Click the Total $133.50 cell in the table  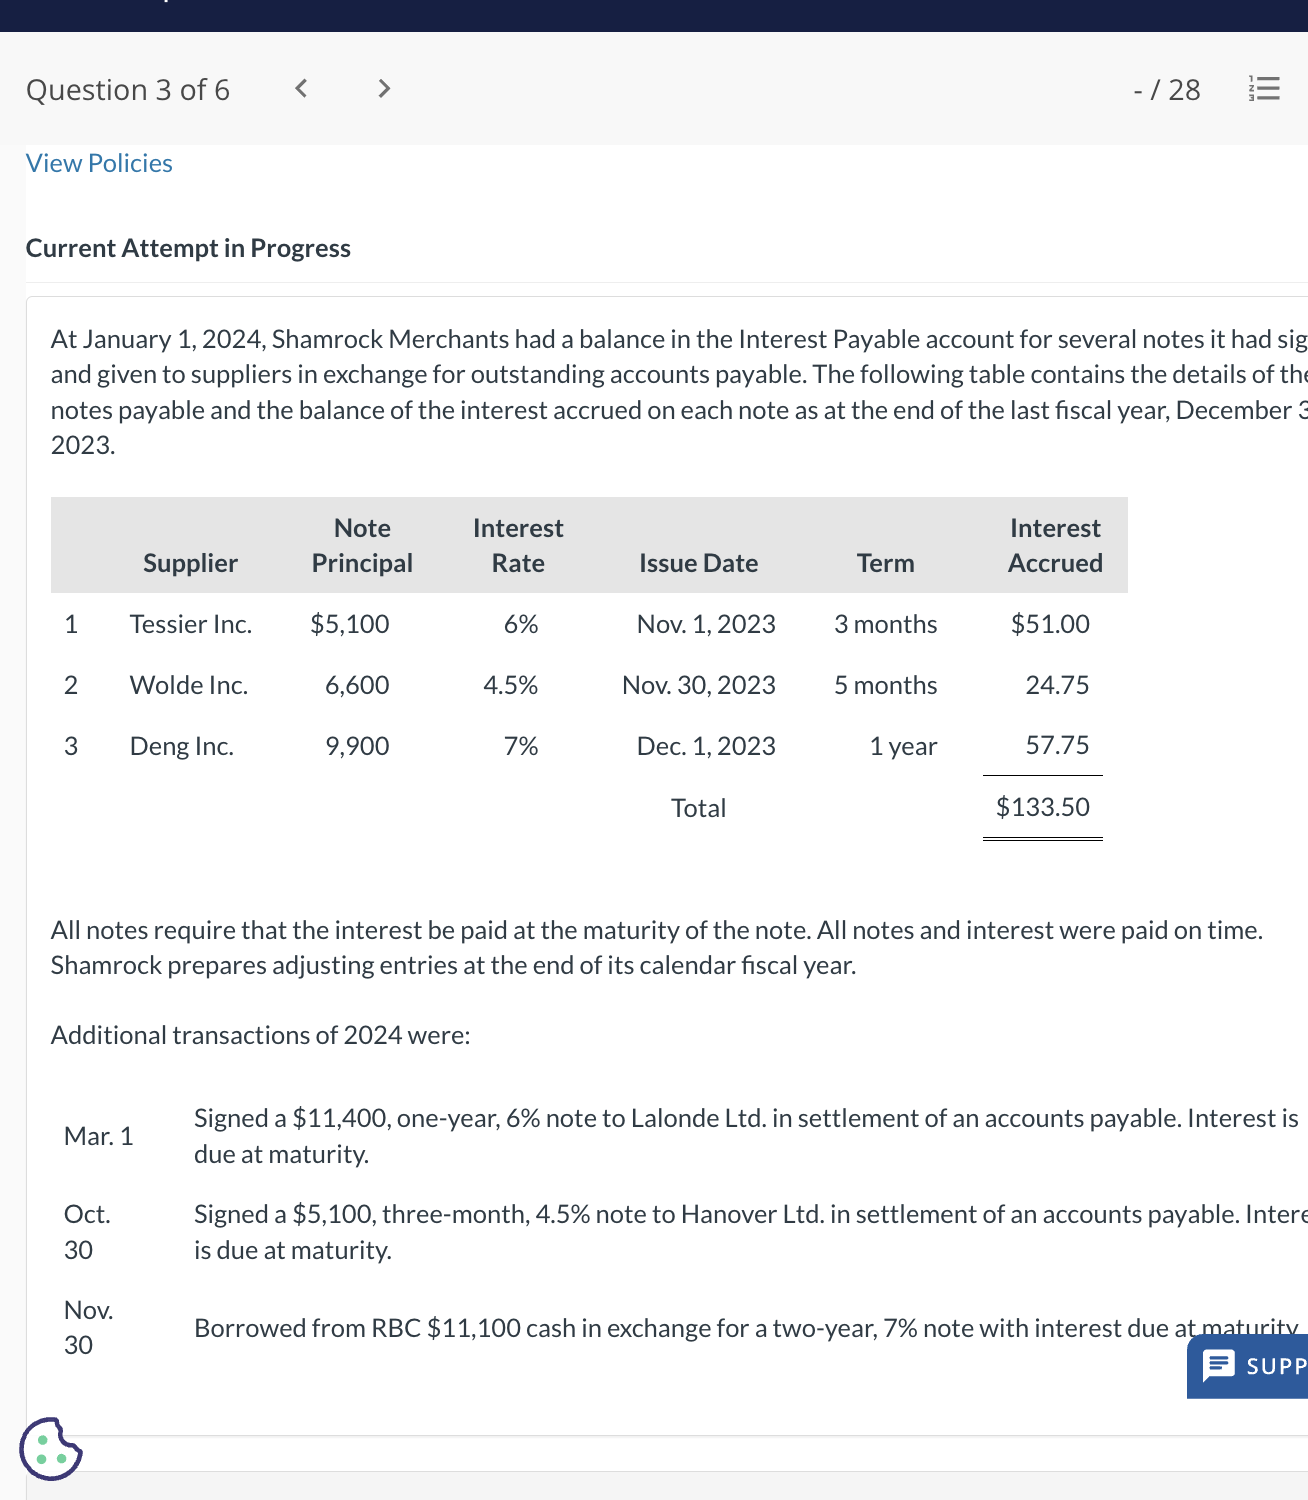pos(1043,807)
